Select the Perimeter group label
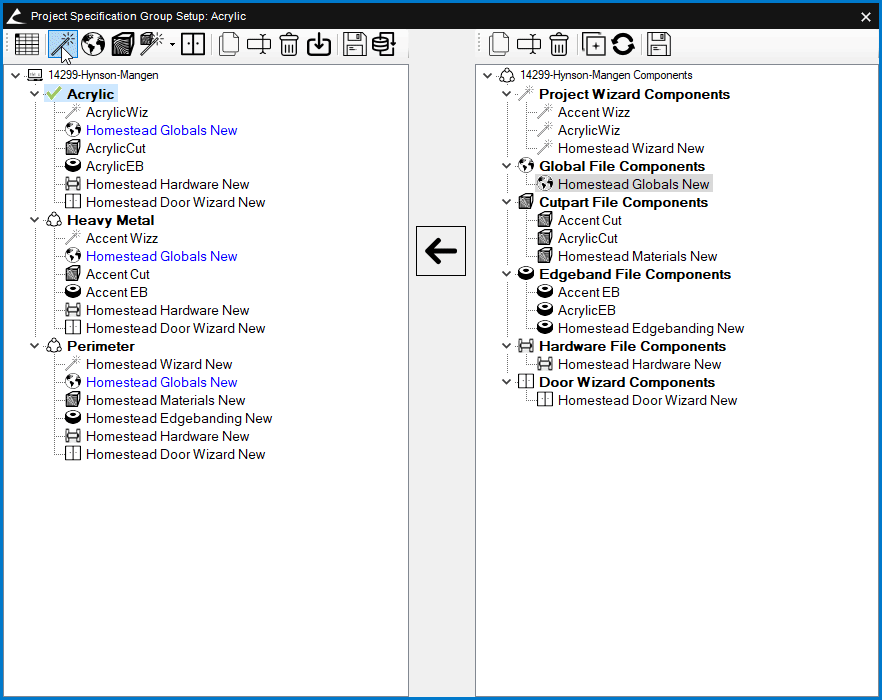This screenshot has width=882, height=700. coord(101,346)
